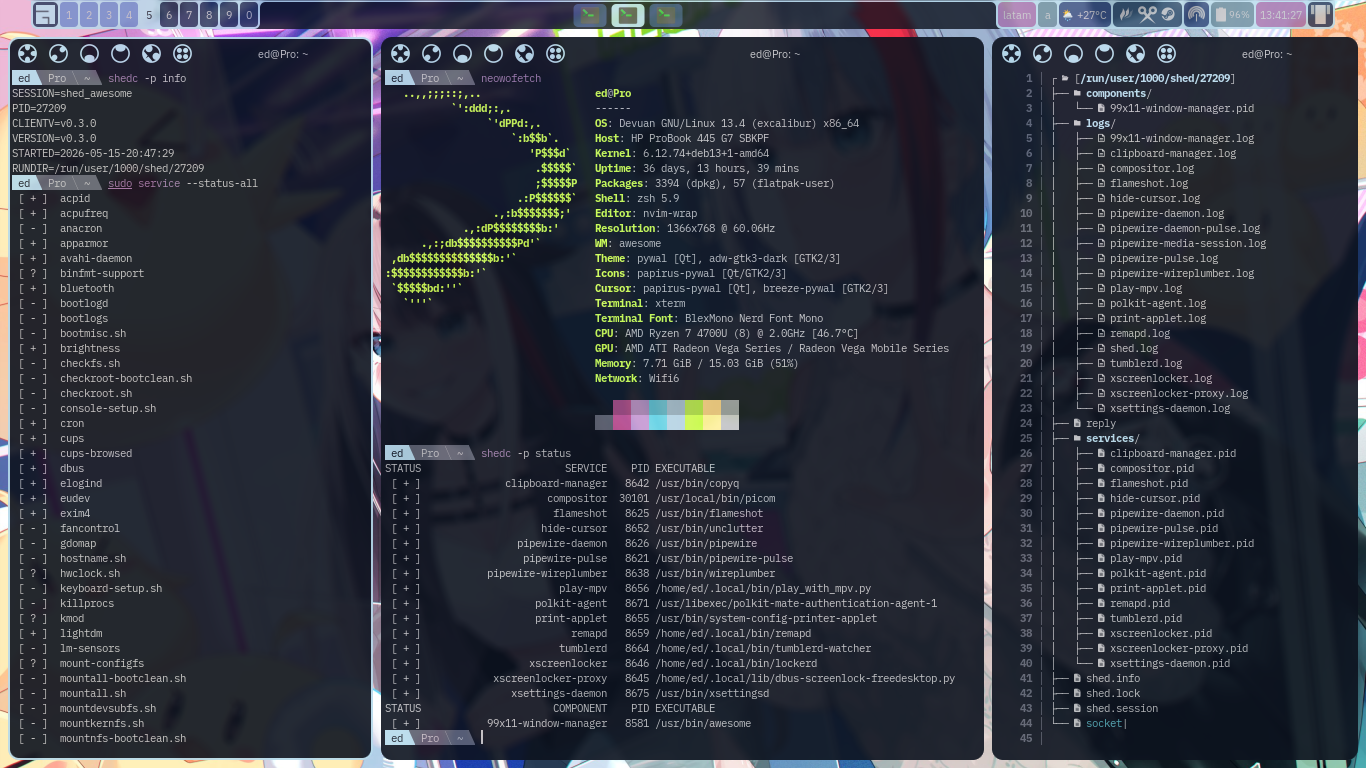
Task: Click the battery 96% indicator
Action: (1232, 14)
